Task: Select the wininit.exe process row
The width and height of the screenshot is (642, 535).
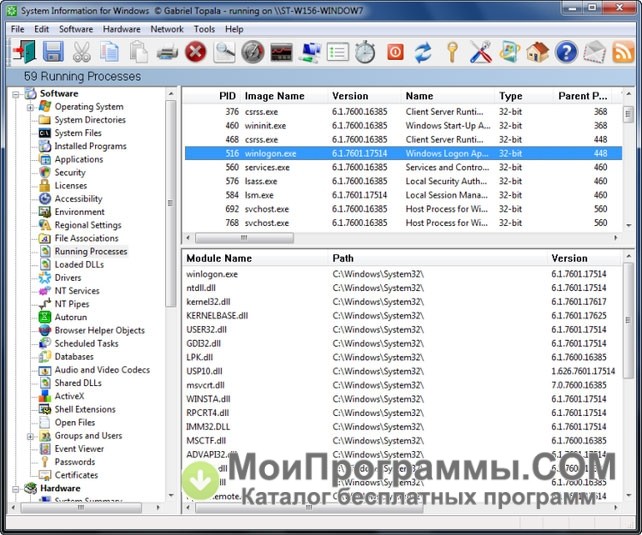Action: 403,126
